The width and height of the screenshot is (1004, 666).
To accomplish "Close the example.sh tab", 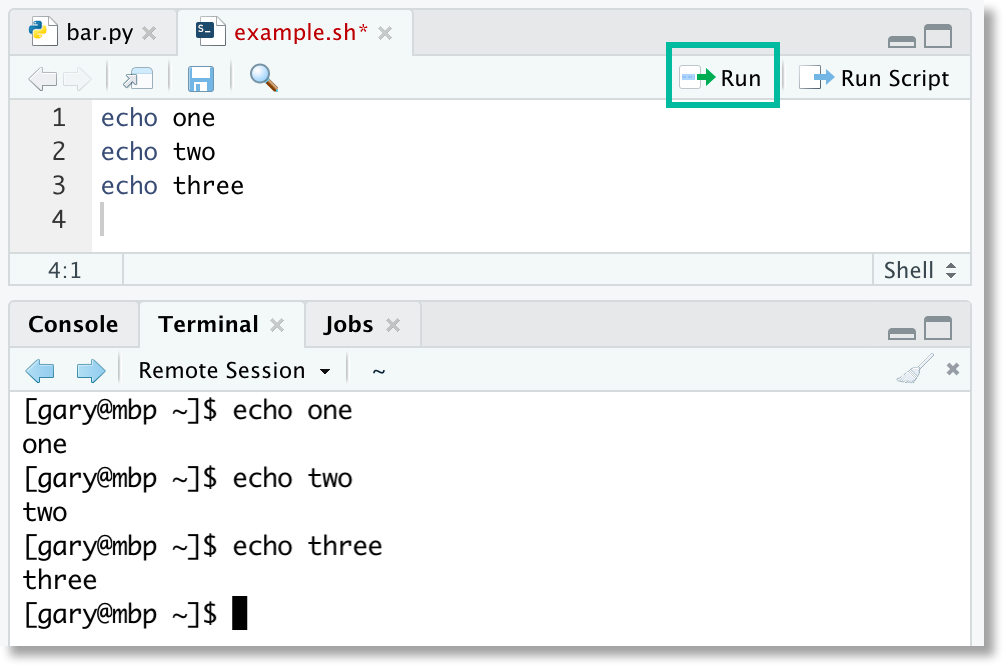I will click(385, 32).
